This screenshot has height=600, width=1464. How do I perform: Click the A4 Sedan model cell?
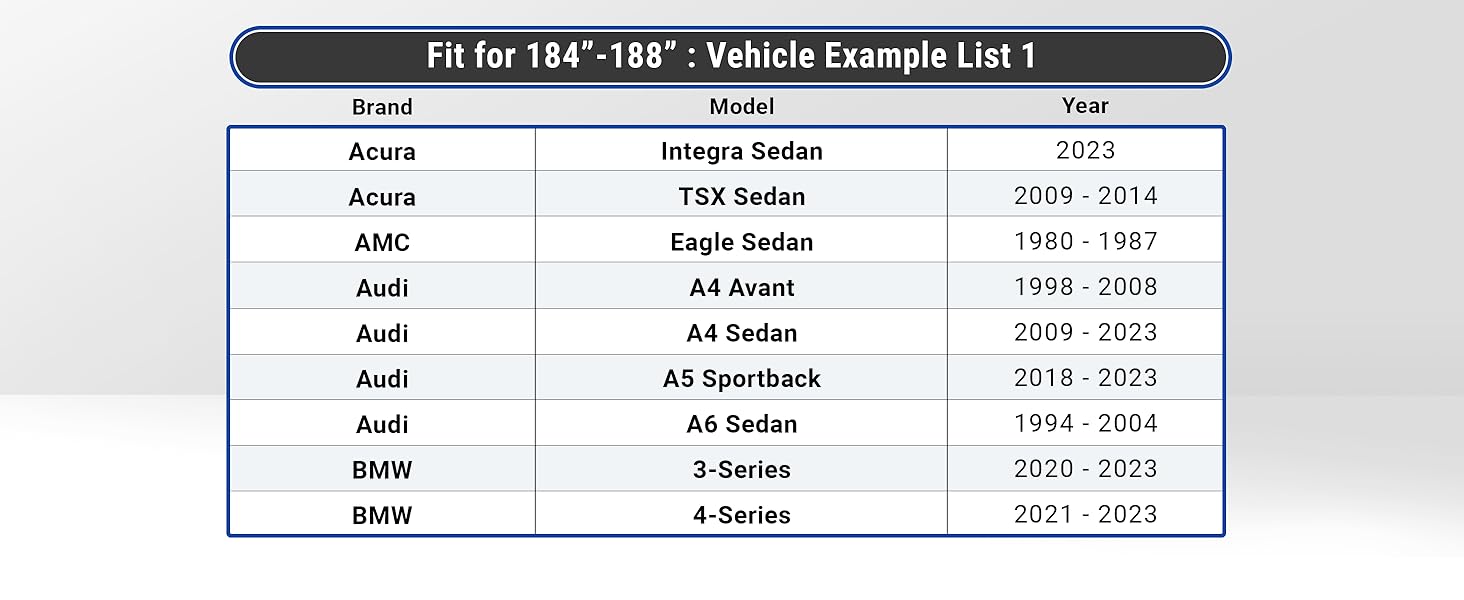742,332
